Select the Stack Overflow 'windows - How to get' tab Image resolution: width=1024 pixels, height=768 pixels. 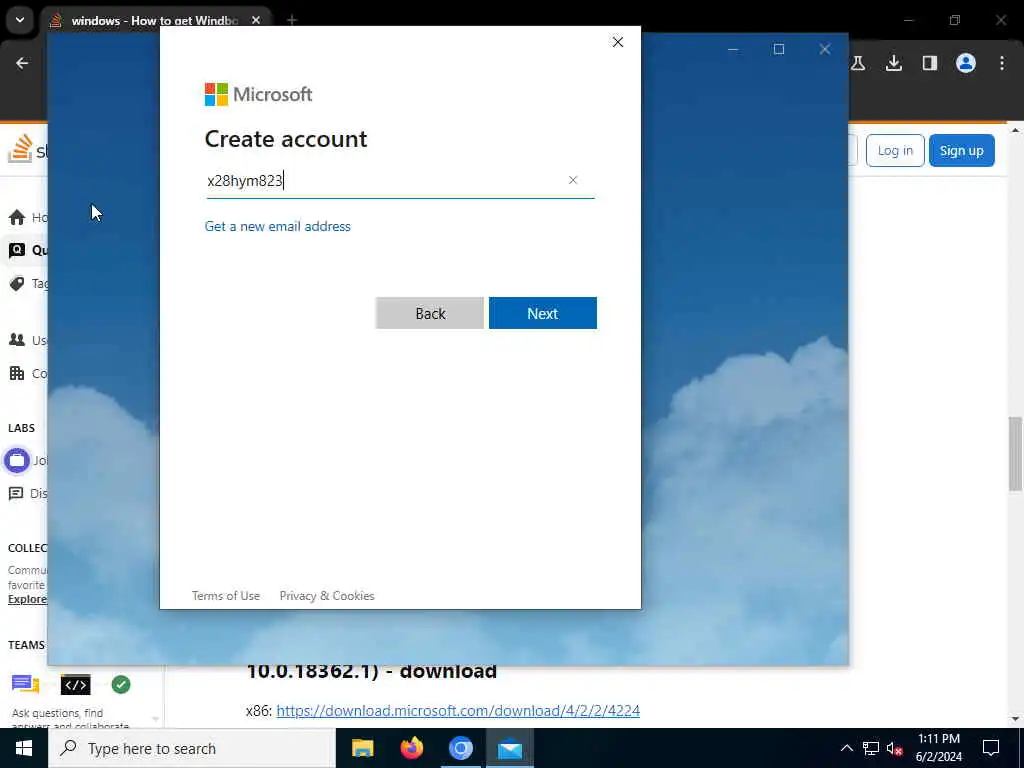154,21
